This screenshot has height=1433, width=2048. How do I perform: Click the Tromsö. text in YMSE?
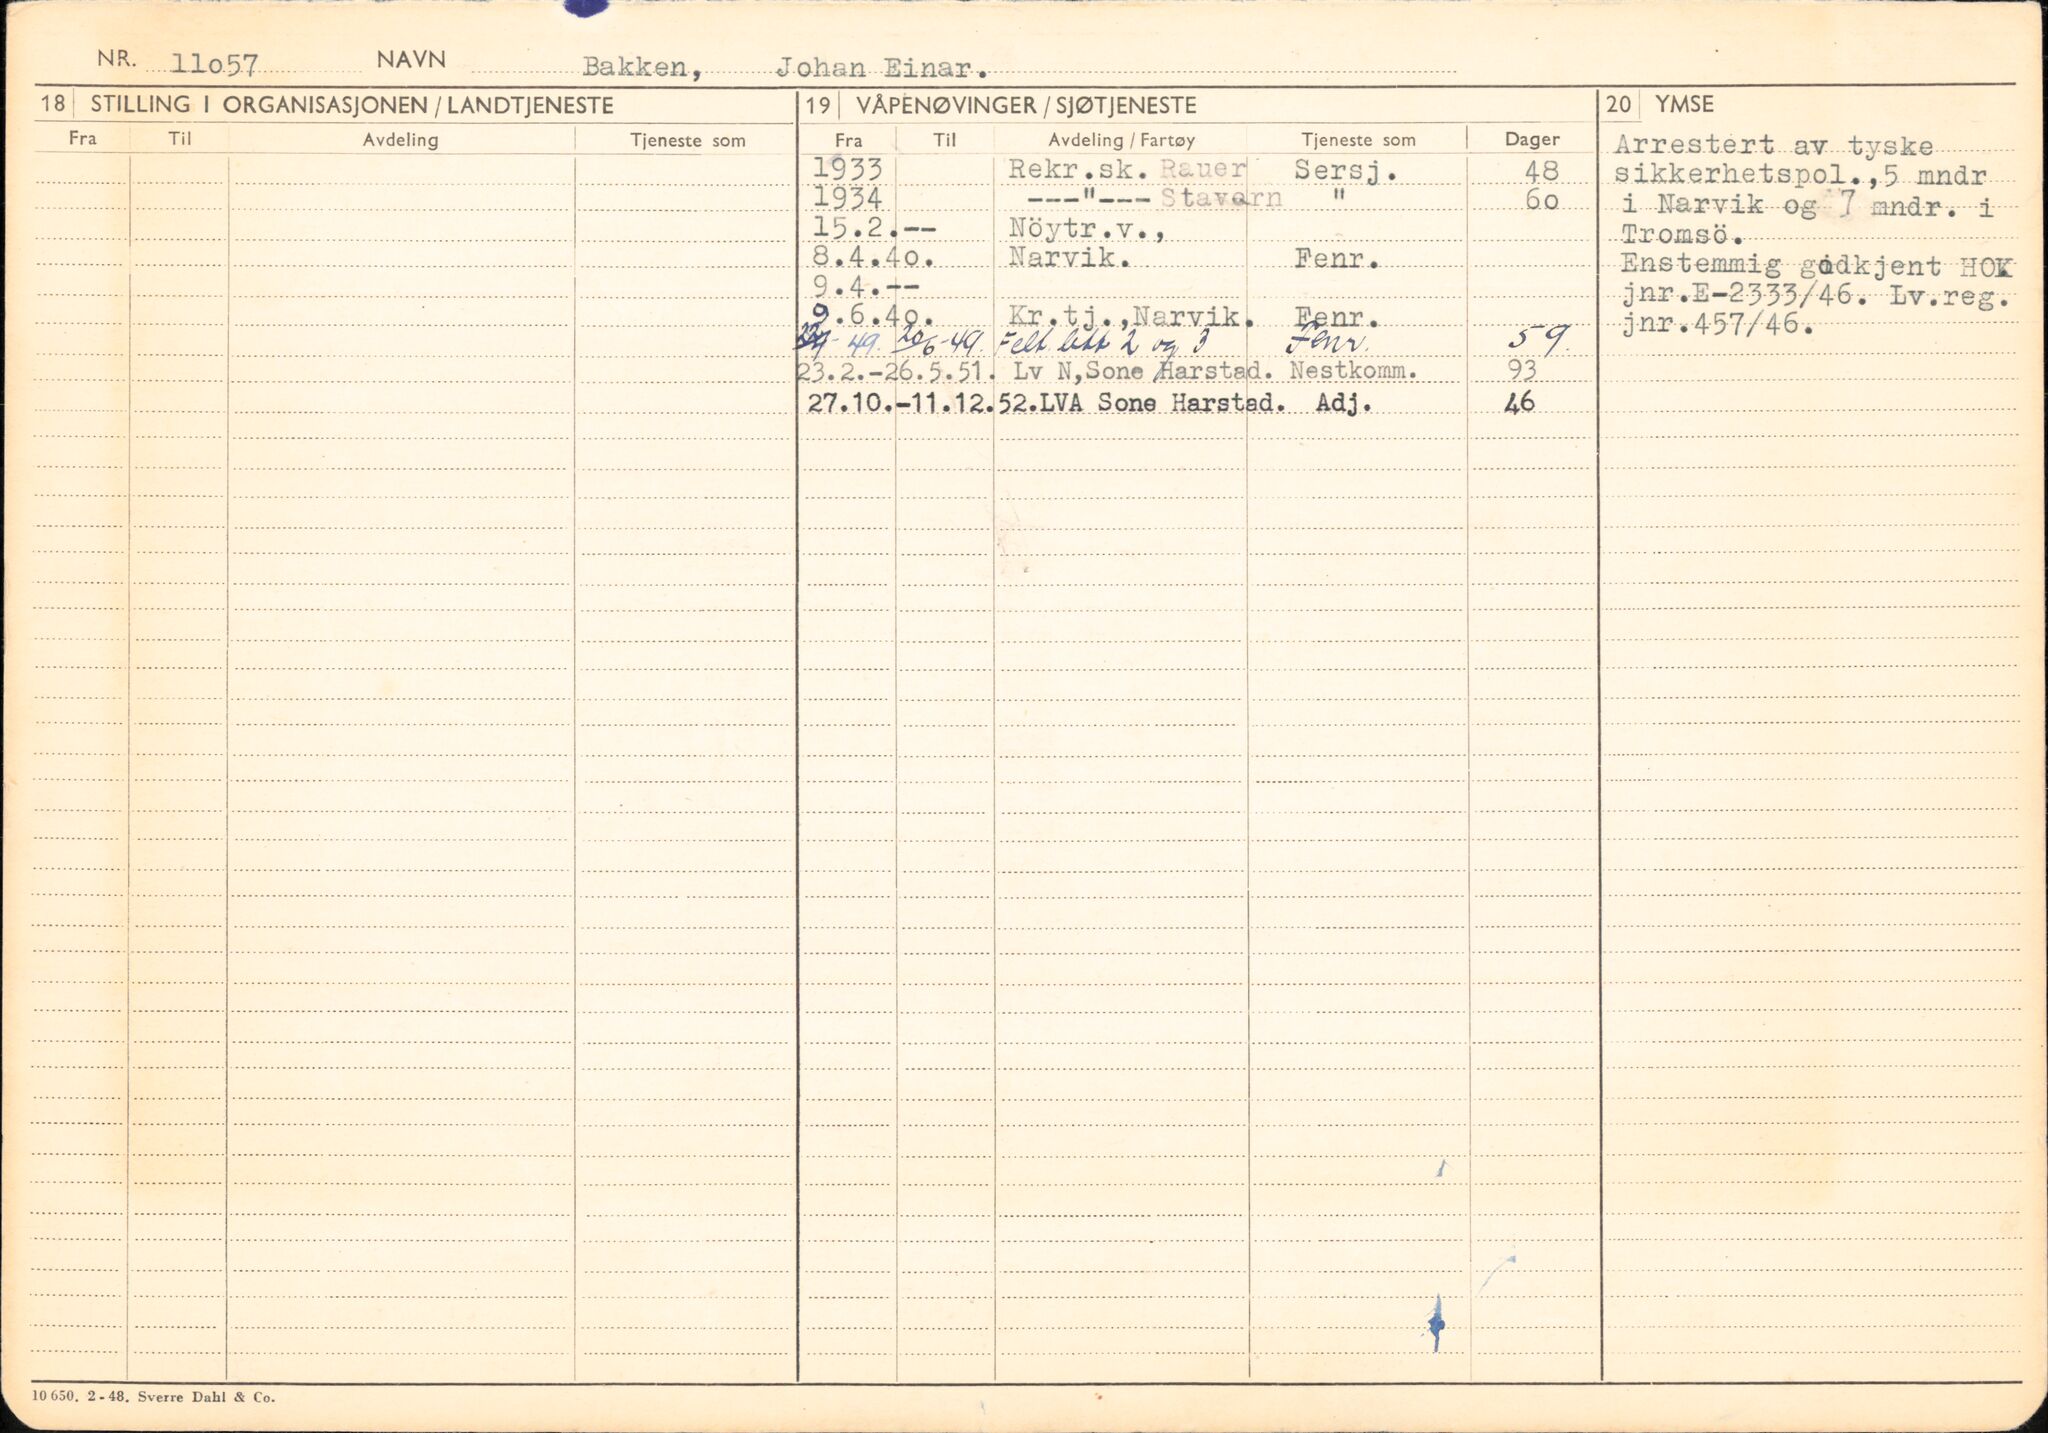[x=1681, y=236]
